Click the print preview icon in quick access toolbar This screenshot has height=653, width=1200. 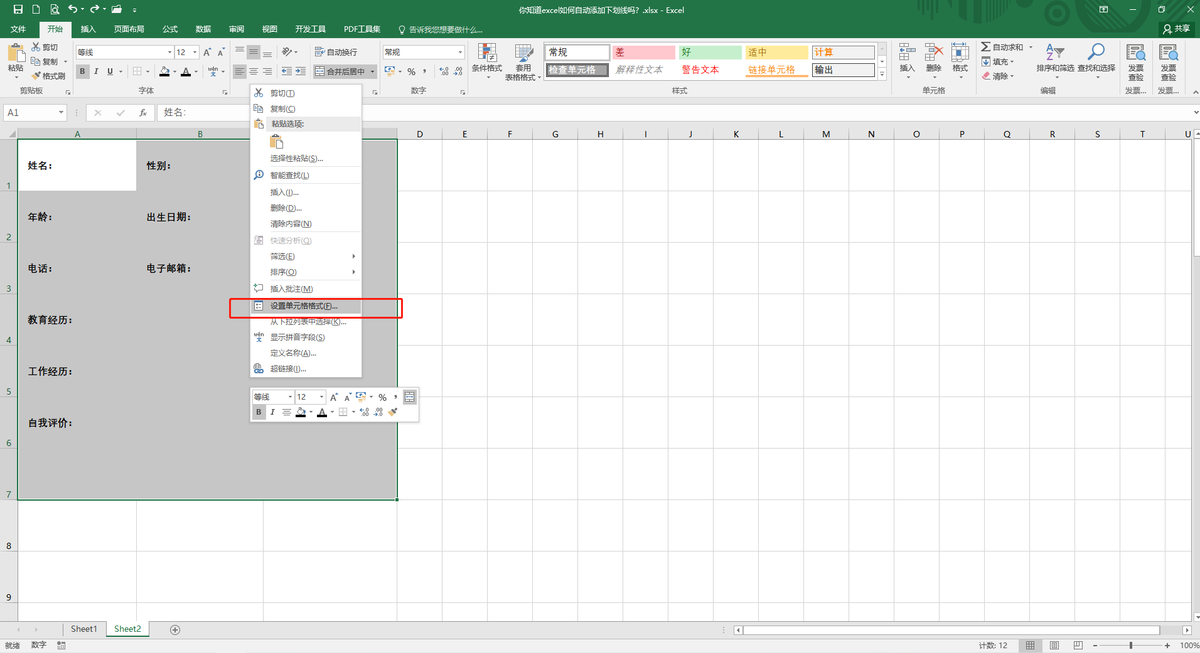(54, 9)
